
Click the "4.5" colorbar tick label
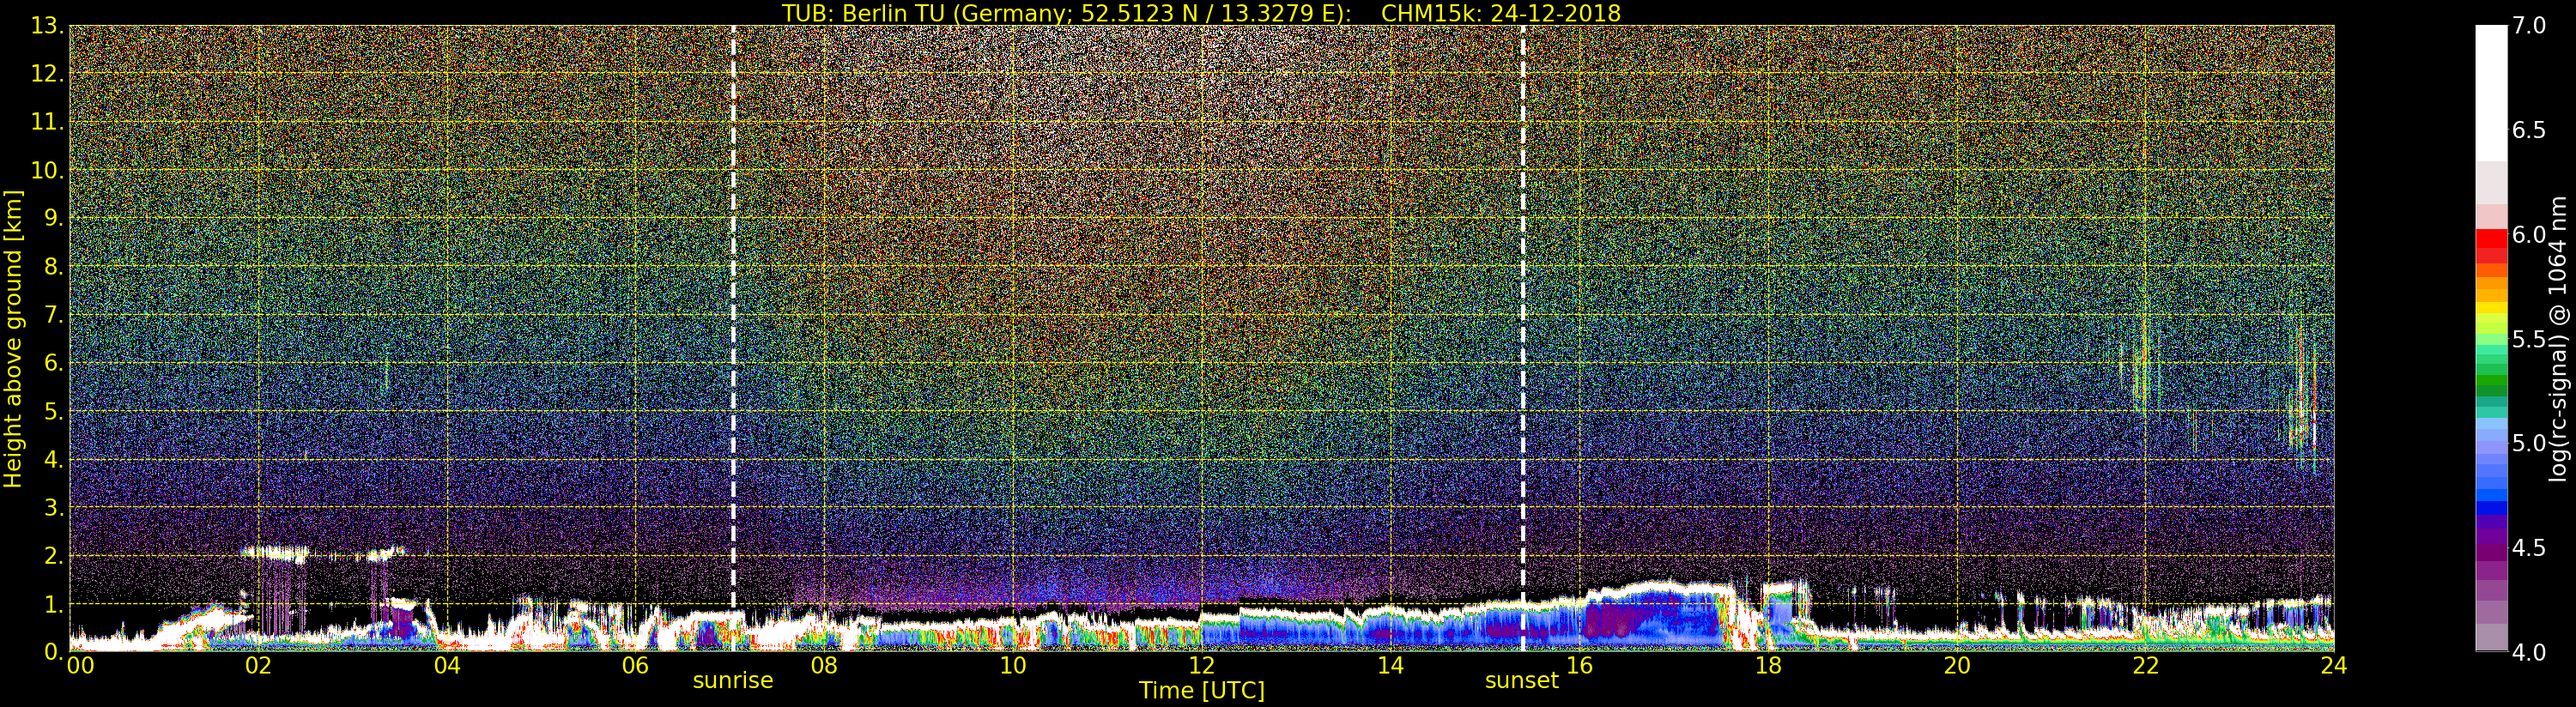click(x=2529, y=548)
